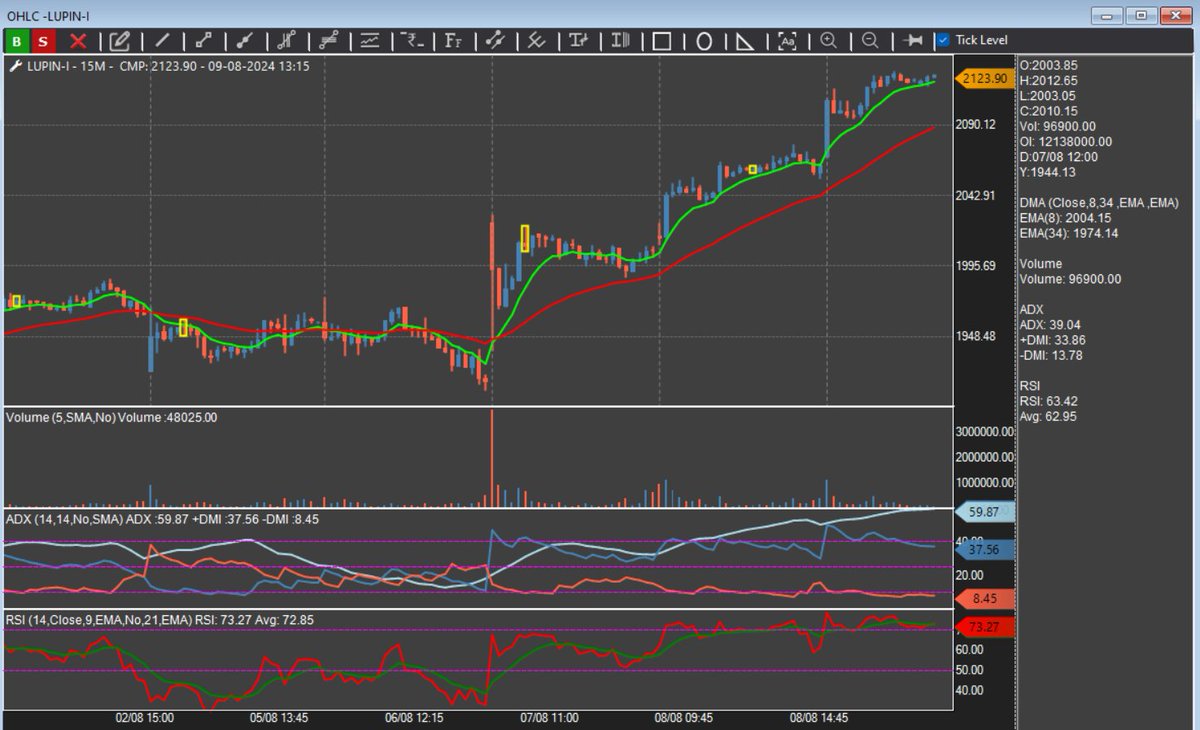The width and height of the screenshot is (1200, 730).
Task: Click the -DMI 8.45 value label
Action: [984, 599]
